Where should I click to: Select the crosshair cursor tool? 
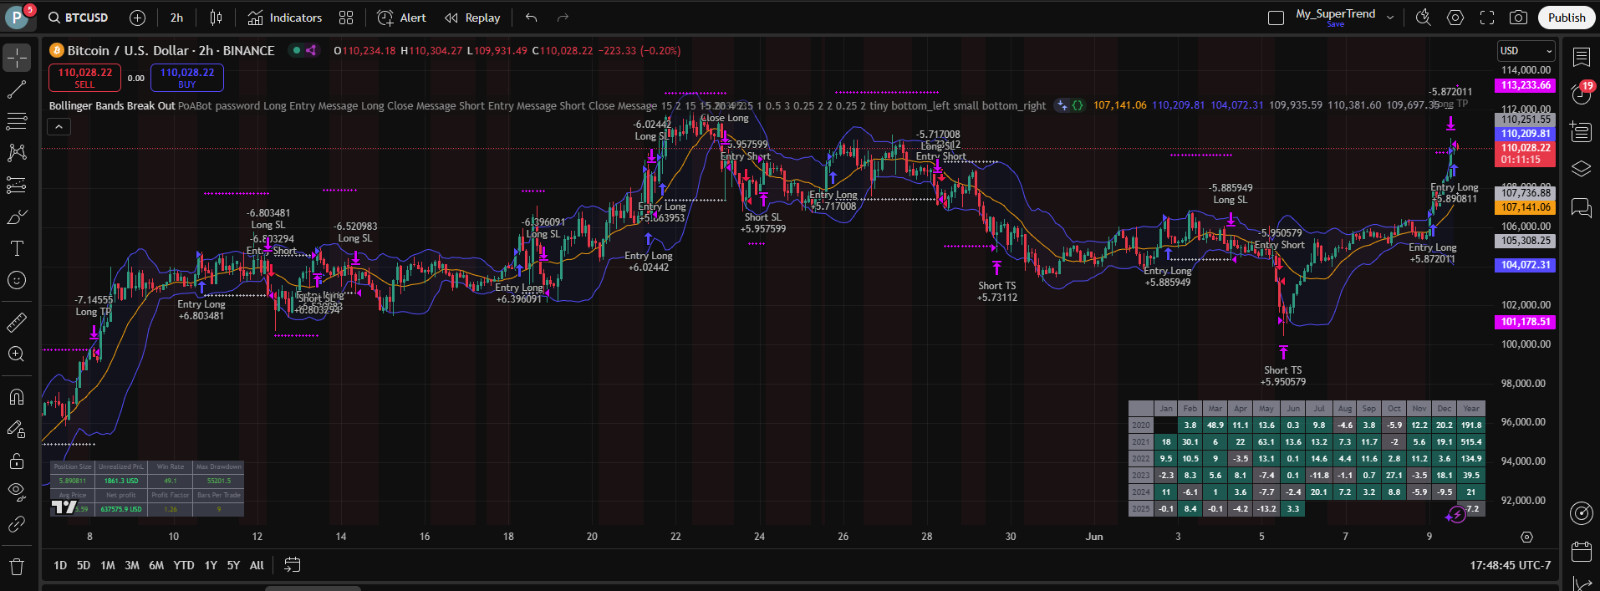click(17, 58)
